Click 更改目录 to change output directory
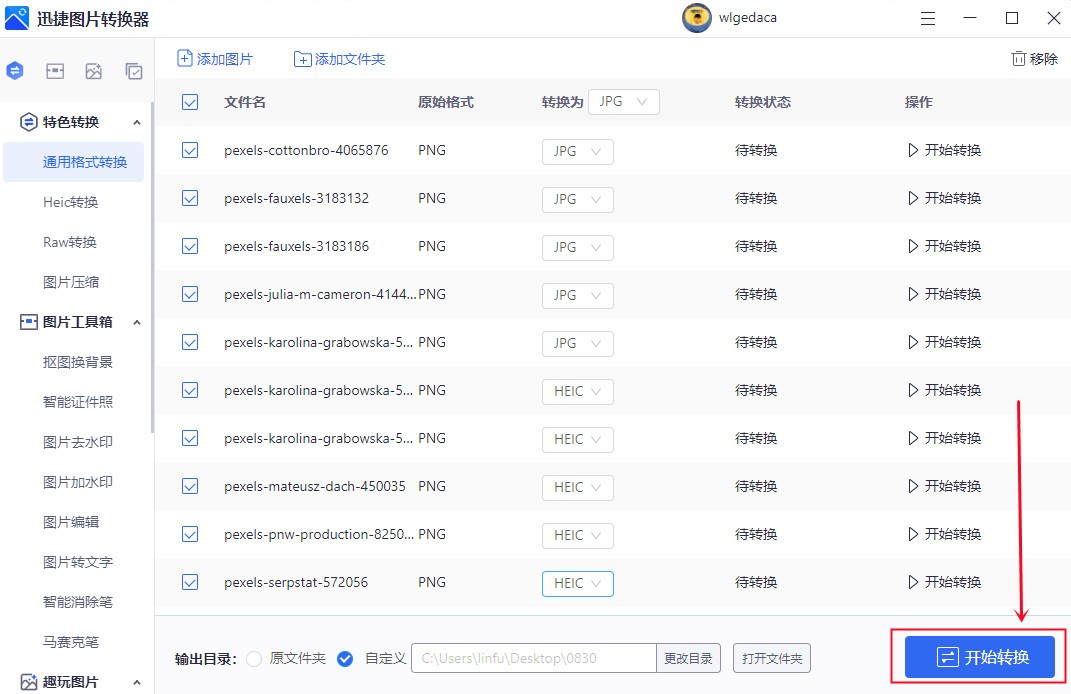 pyautogui.click(x=689, y=658)
